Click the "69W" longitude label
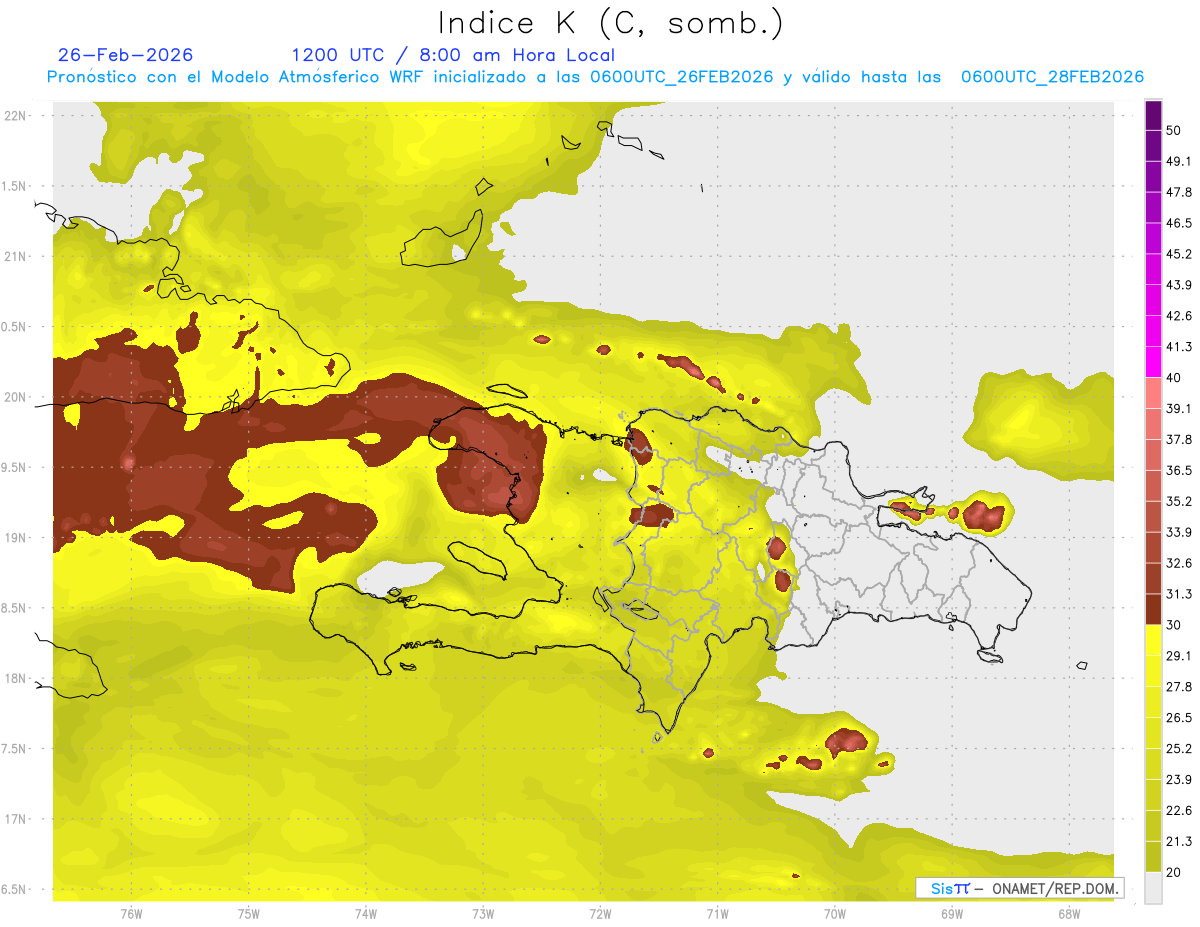The image size is (1200, 927). point(952,913)
